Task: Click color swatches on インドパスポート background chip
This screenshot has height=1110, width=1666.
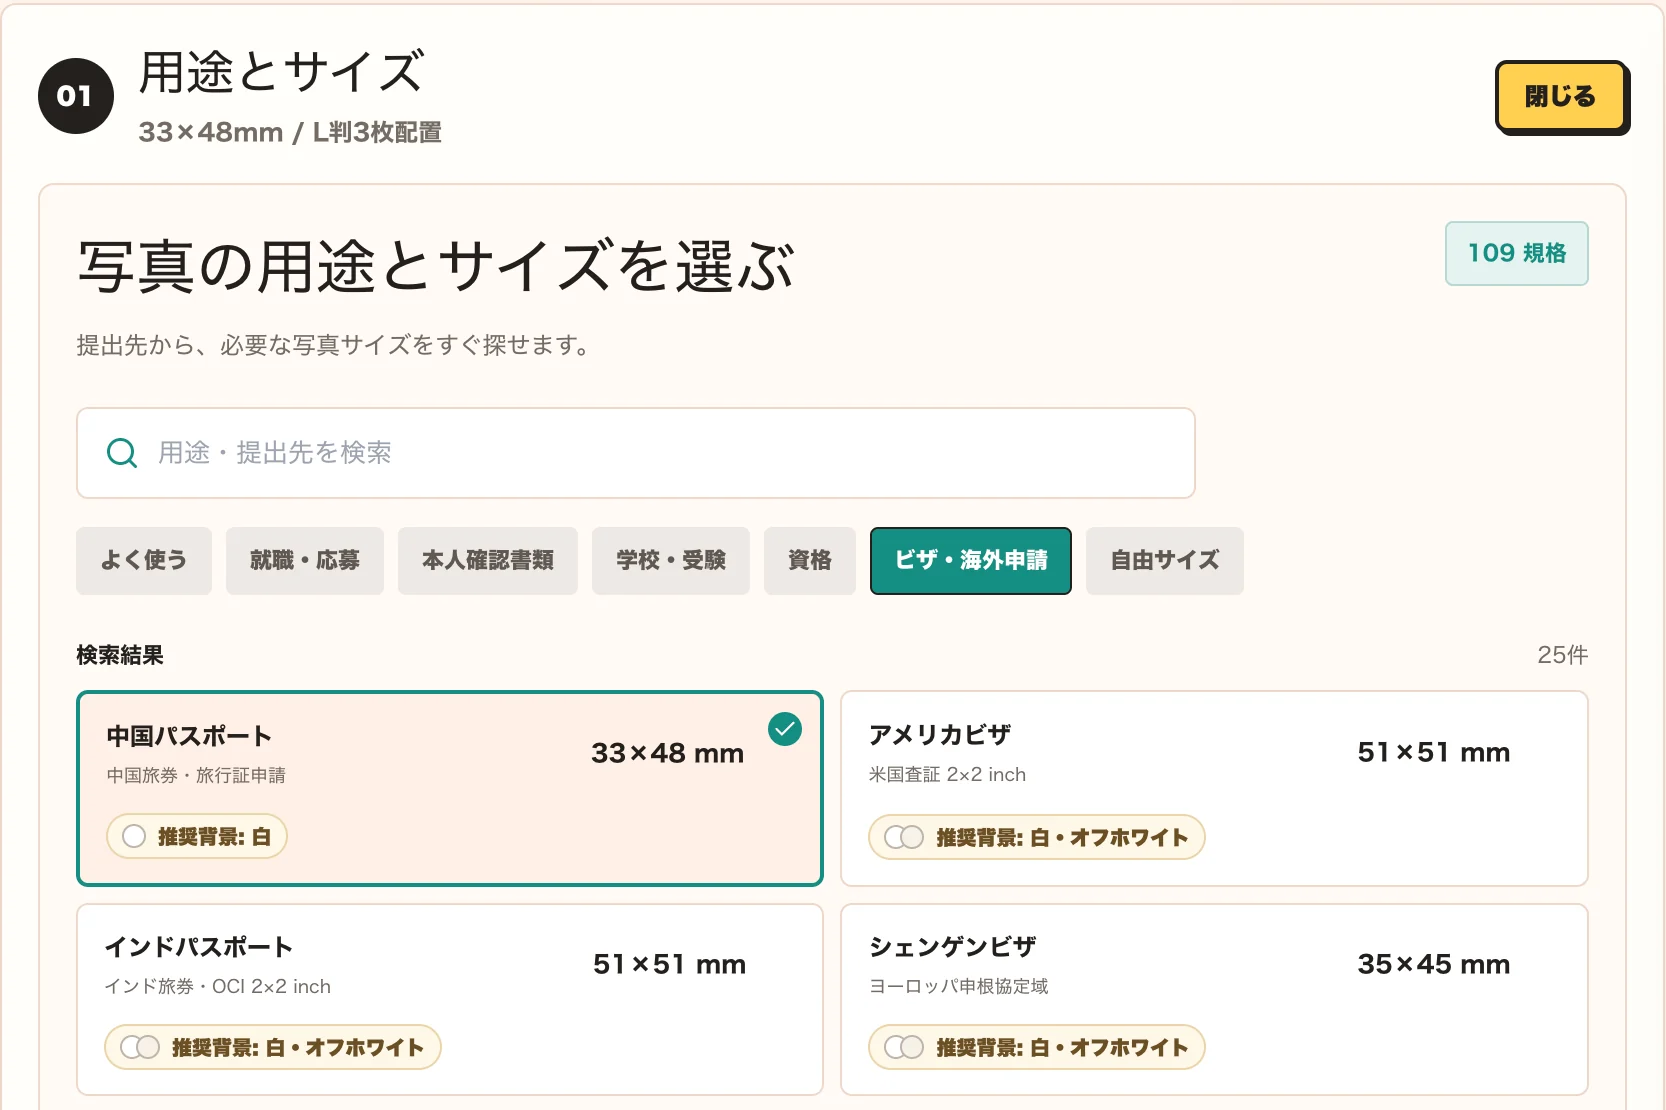Action: 140,1047
